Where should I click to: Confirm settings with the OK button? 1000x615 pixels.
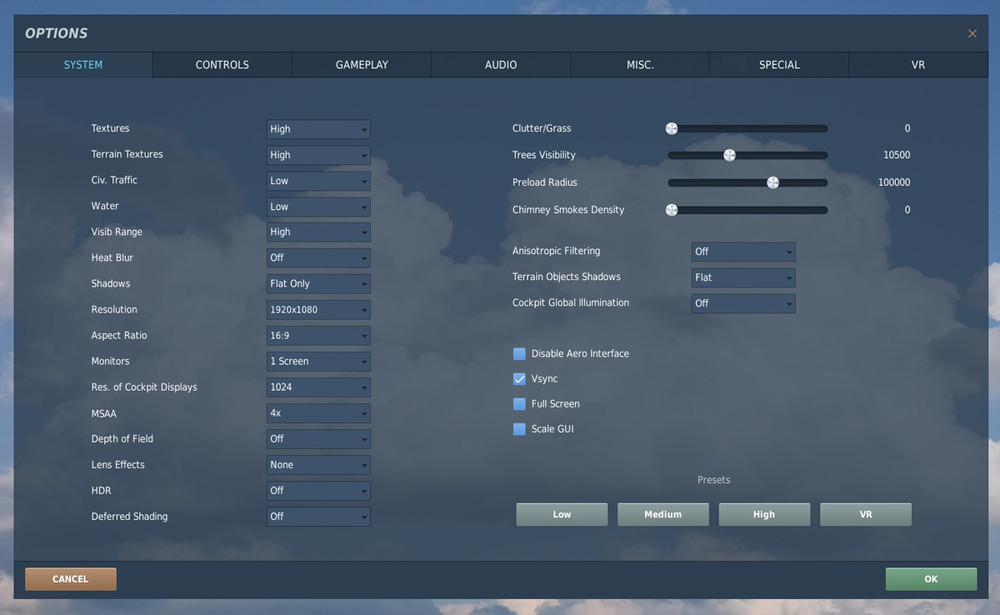pos(931,579)
